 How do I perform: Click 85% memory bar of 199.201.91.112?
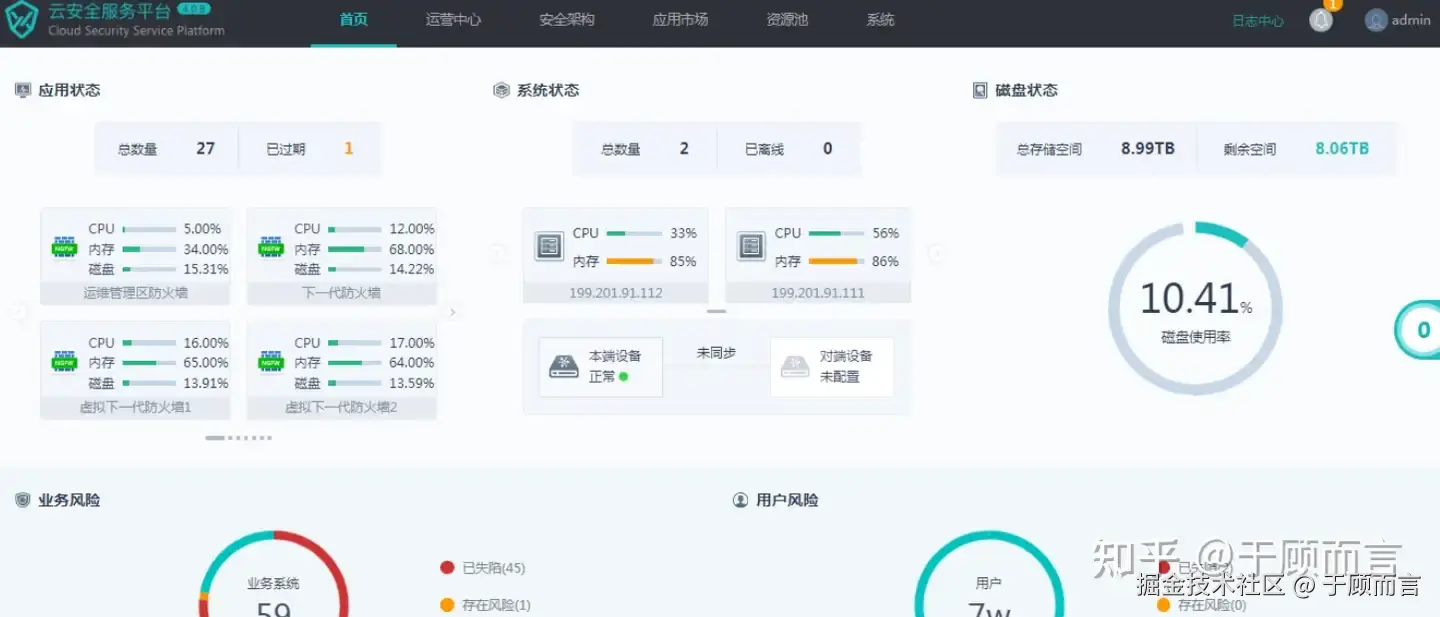(635, 262)
